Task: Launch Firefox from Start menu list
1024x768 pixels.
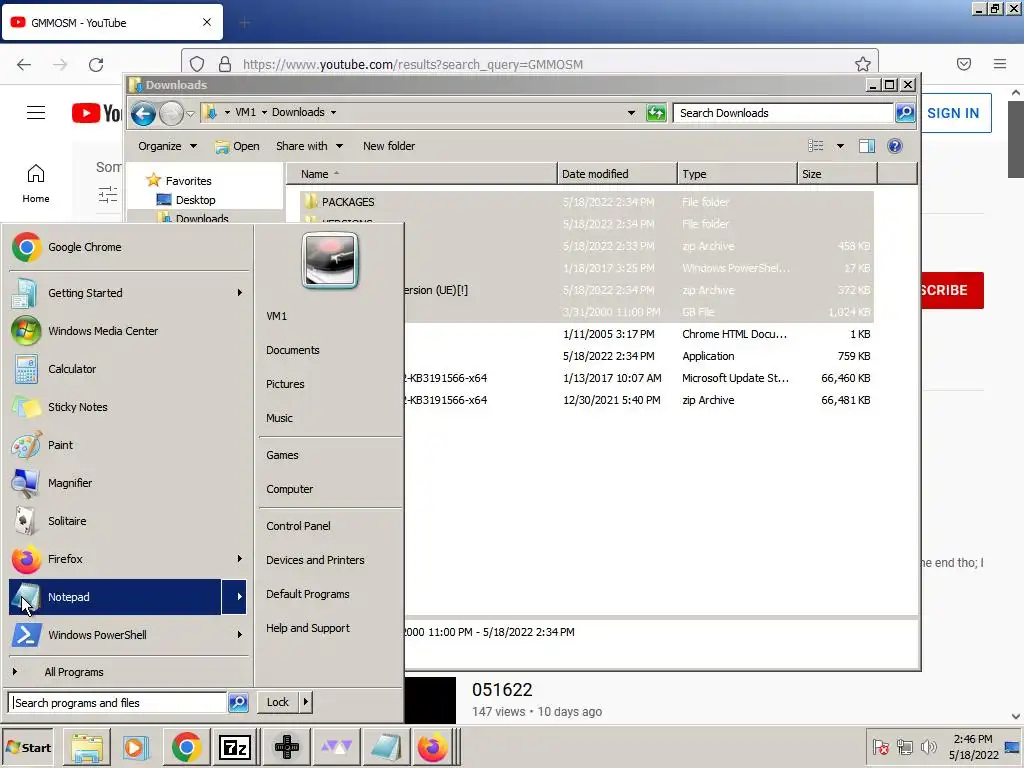Action: 116,559
